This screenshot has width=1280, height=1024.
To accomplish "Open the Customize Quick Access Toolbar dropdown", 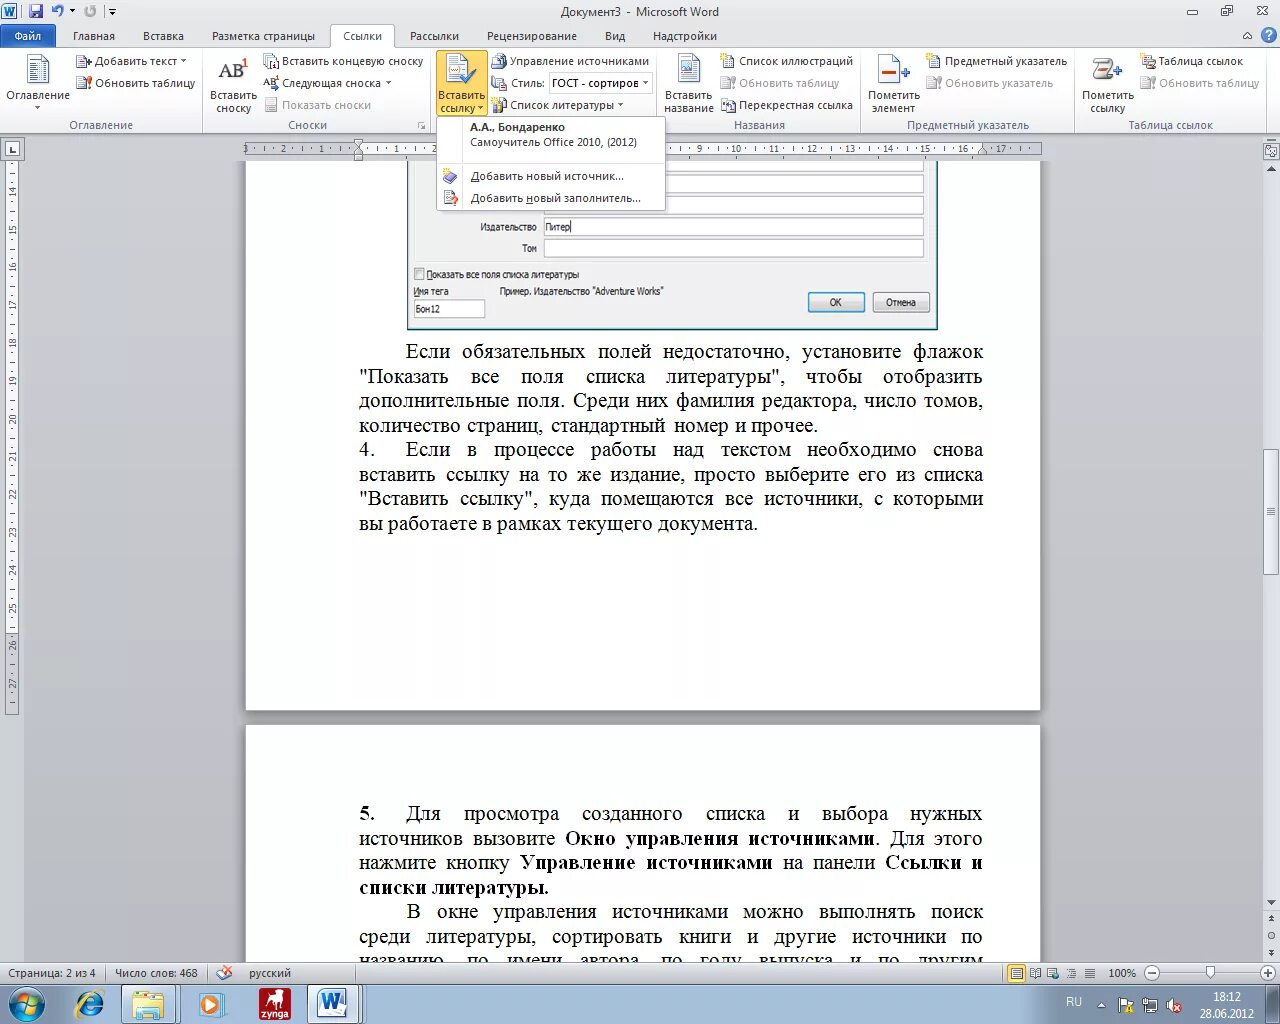I will click(x=112, y=12).
